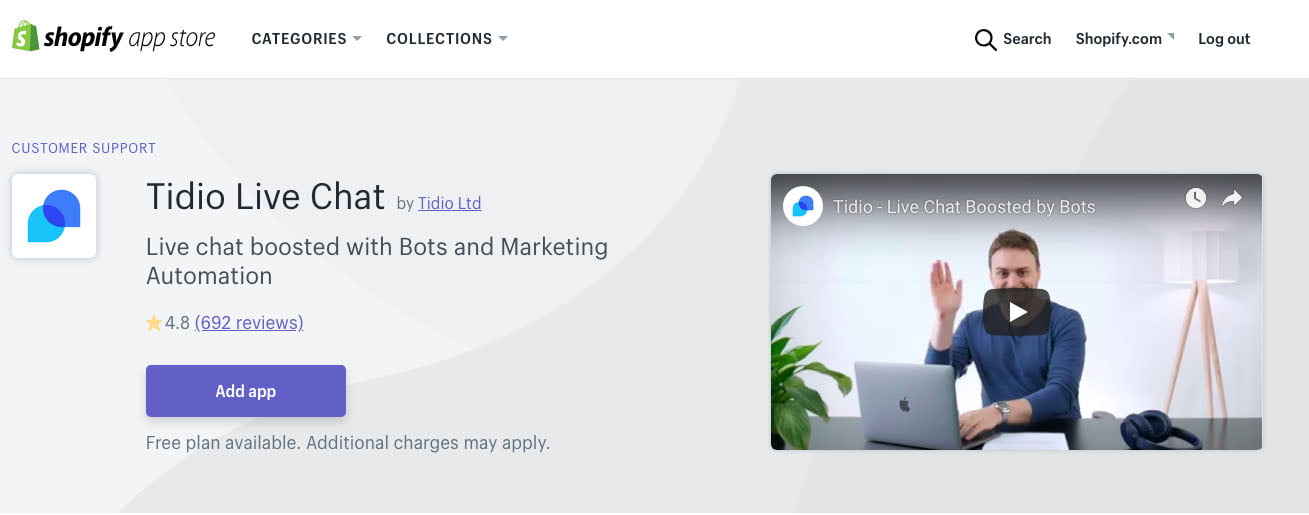Click the video title text

tap(964, 207)
